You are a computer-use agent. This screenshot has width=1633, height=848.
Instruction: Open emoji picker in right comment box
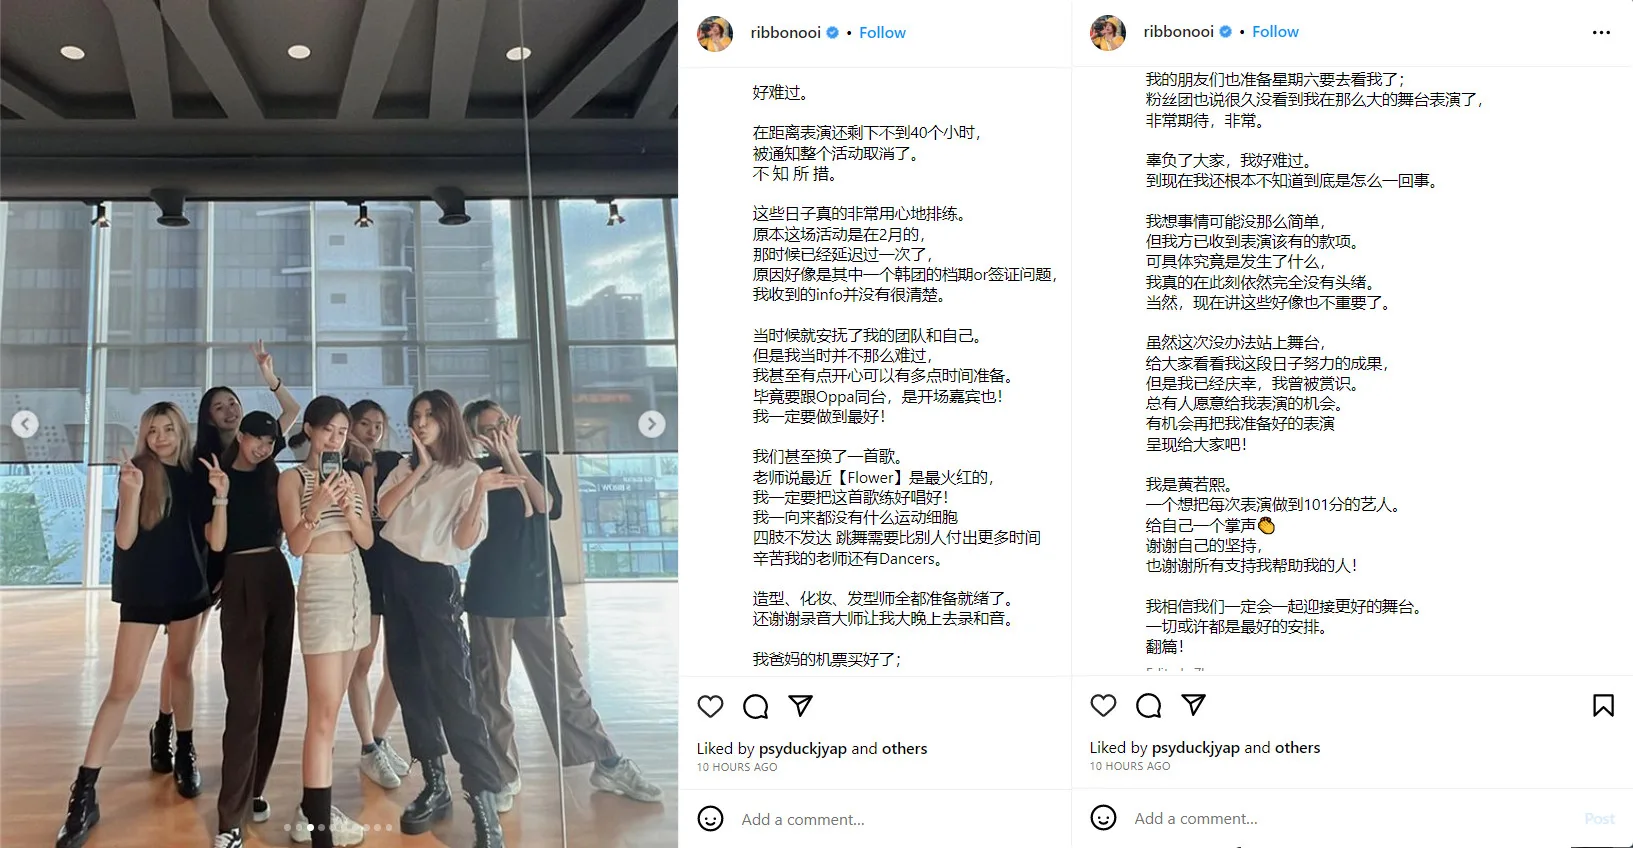(1103, 818)
